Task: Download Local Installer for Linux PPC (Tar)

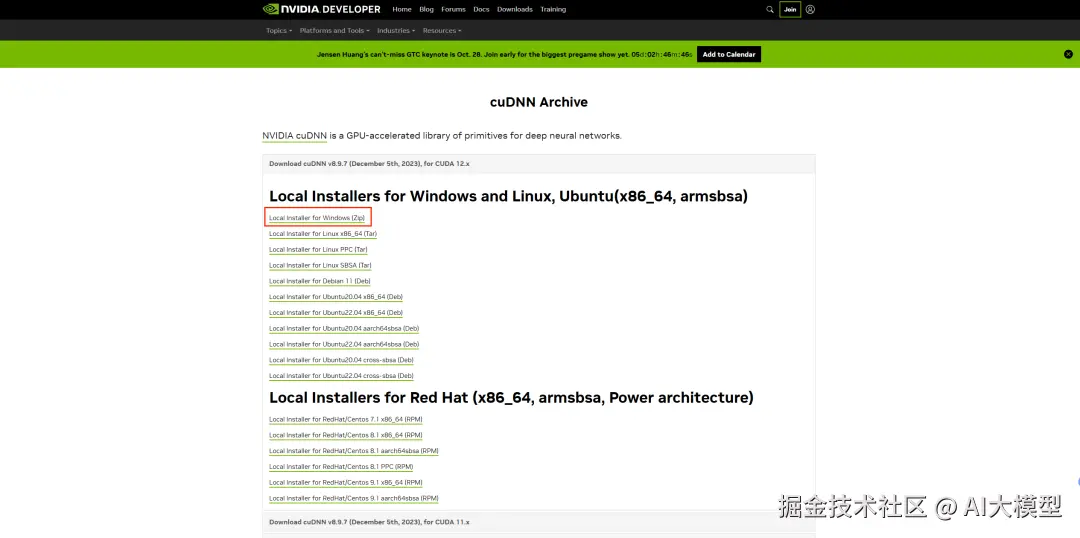Action: point(318,249)
